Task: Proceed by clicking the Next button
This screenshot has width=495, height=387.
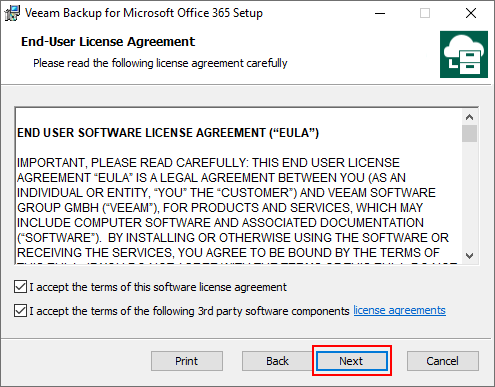Action: tap(352, 361)
